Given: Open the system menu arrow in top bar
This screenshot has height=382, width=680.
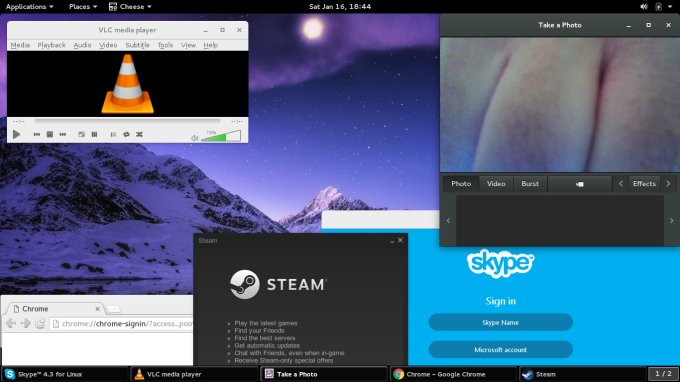Looking at the screenshot, I should click(670, 7).
